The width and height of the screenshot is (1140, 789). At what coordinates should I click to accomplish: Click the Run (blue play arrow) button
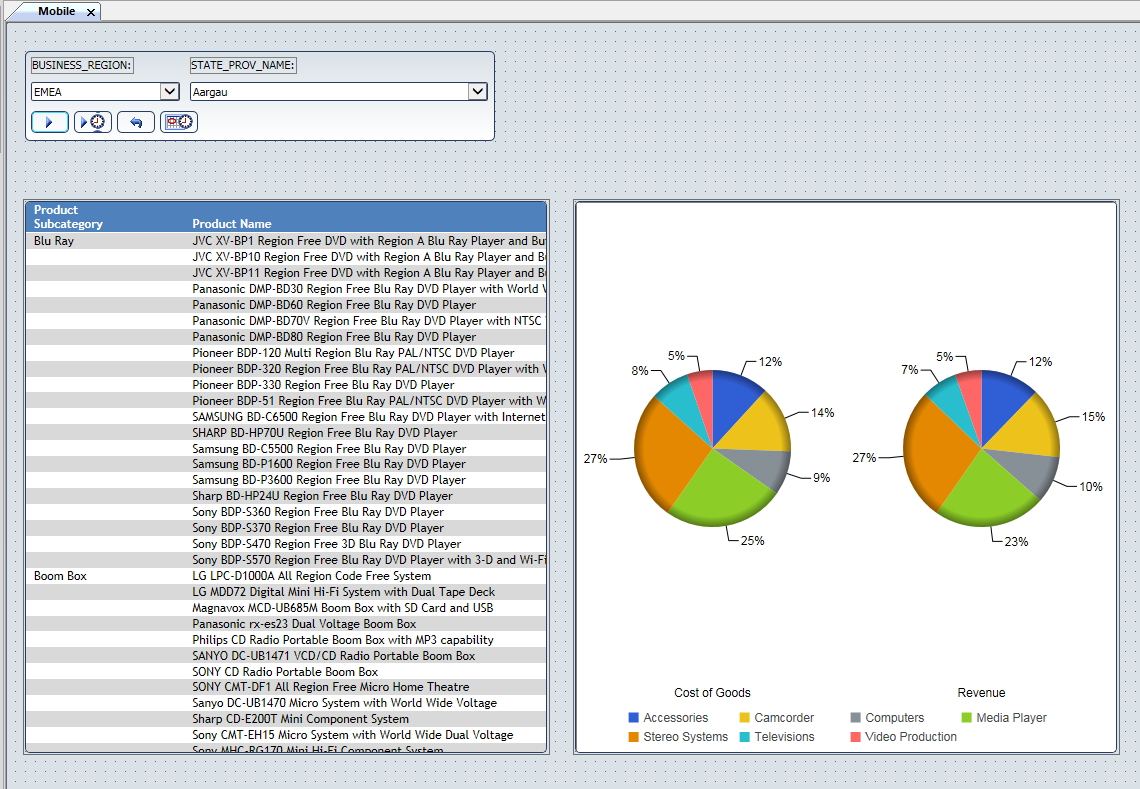(49, 121)
